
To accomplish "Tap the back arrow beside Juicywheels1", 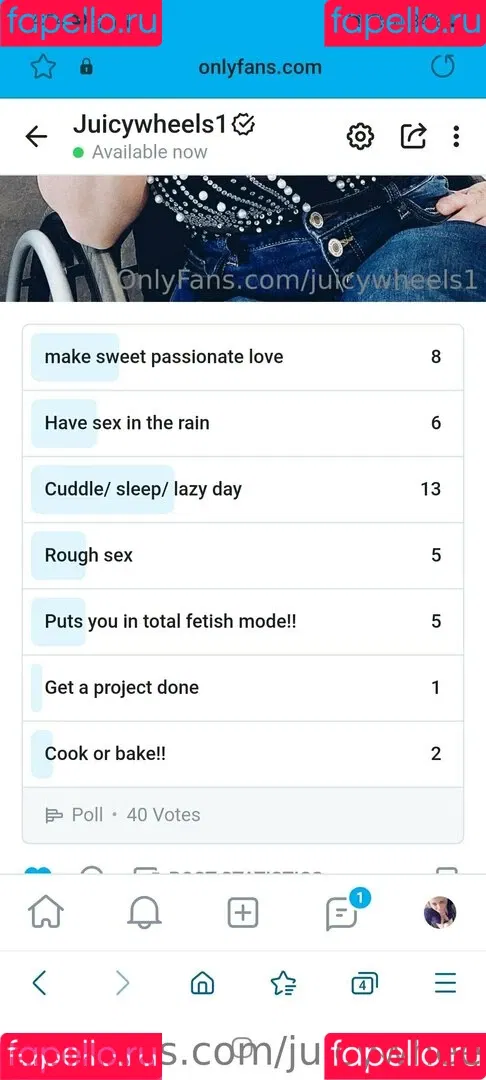I will pyautogui.click(x=36, y=137).
